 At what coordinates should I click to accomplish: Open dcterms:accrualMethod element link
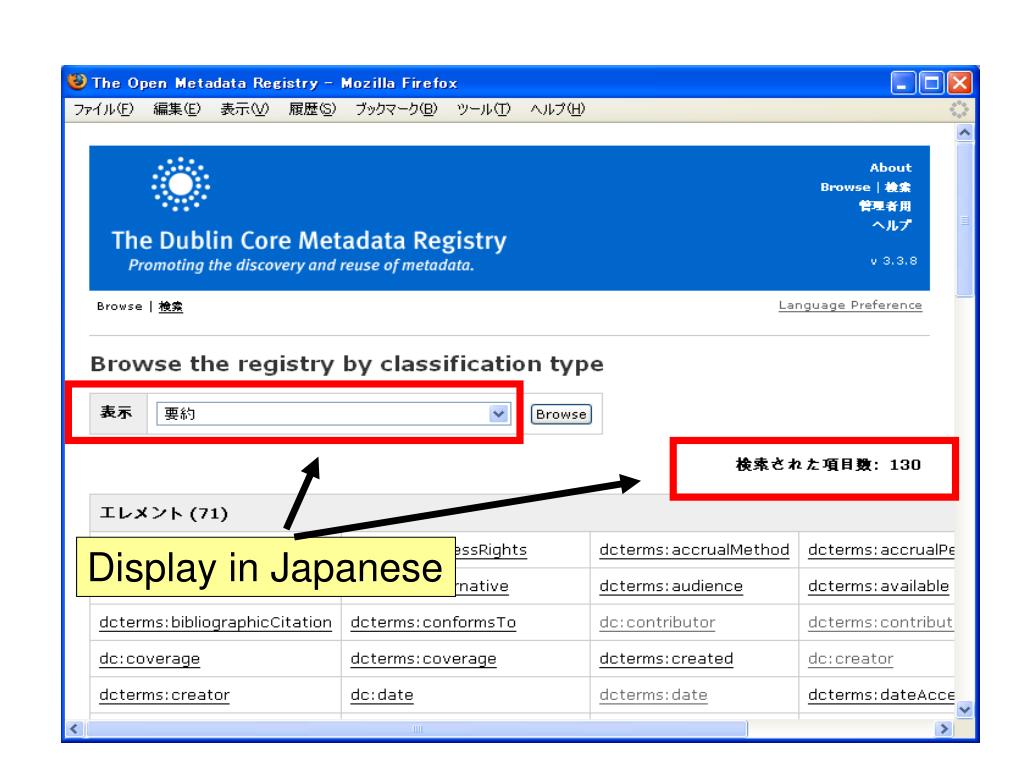point(694,550)
